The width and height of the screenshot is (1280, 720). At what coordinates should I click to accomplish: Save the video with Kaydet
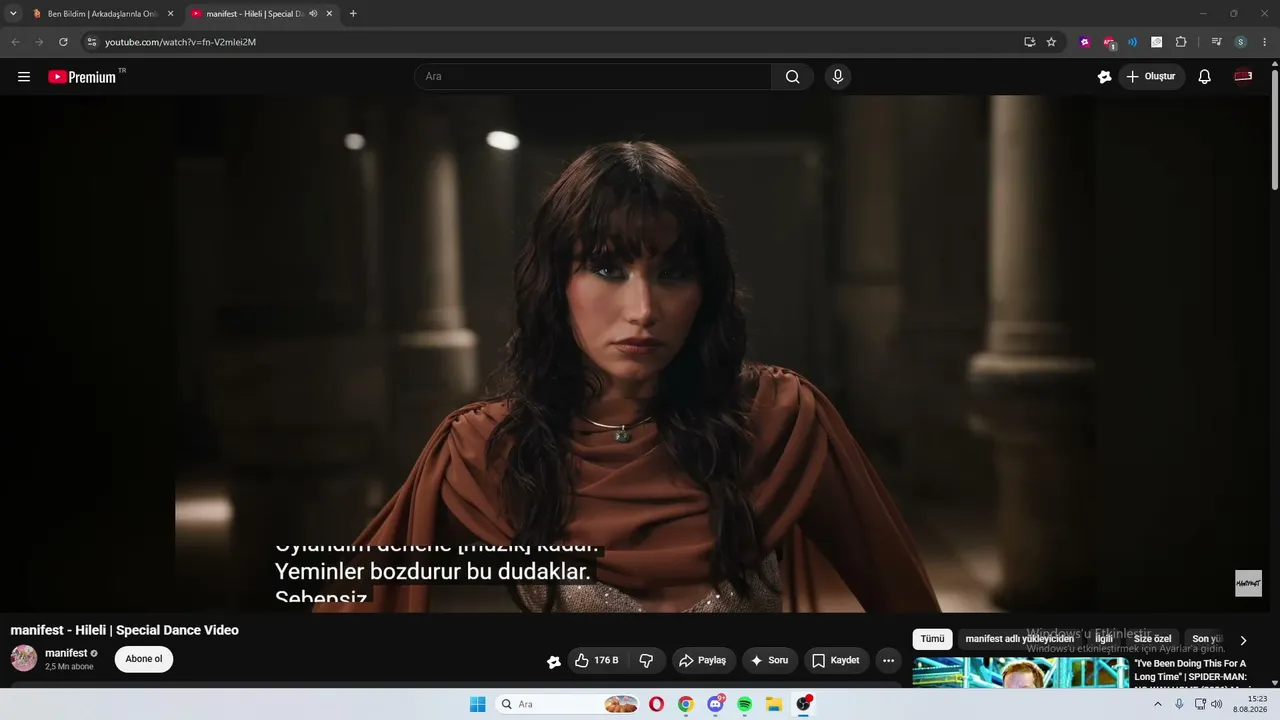point(836,661)
